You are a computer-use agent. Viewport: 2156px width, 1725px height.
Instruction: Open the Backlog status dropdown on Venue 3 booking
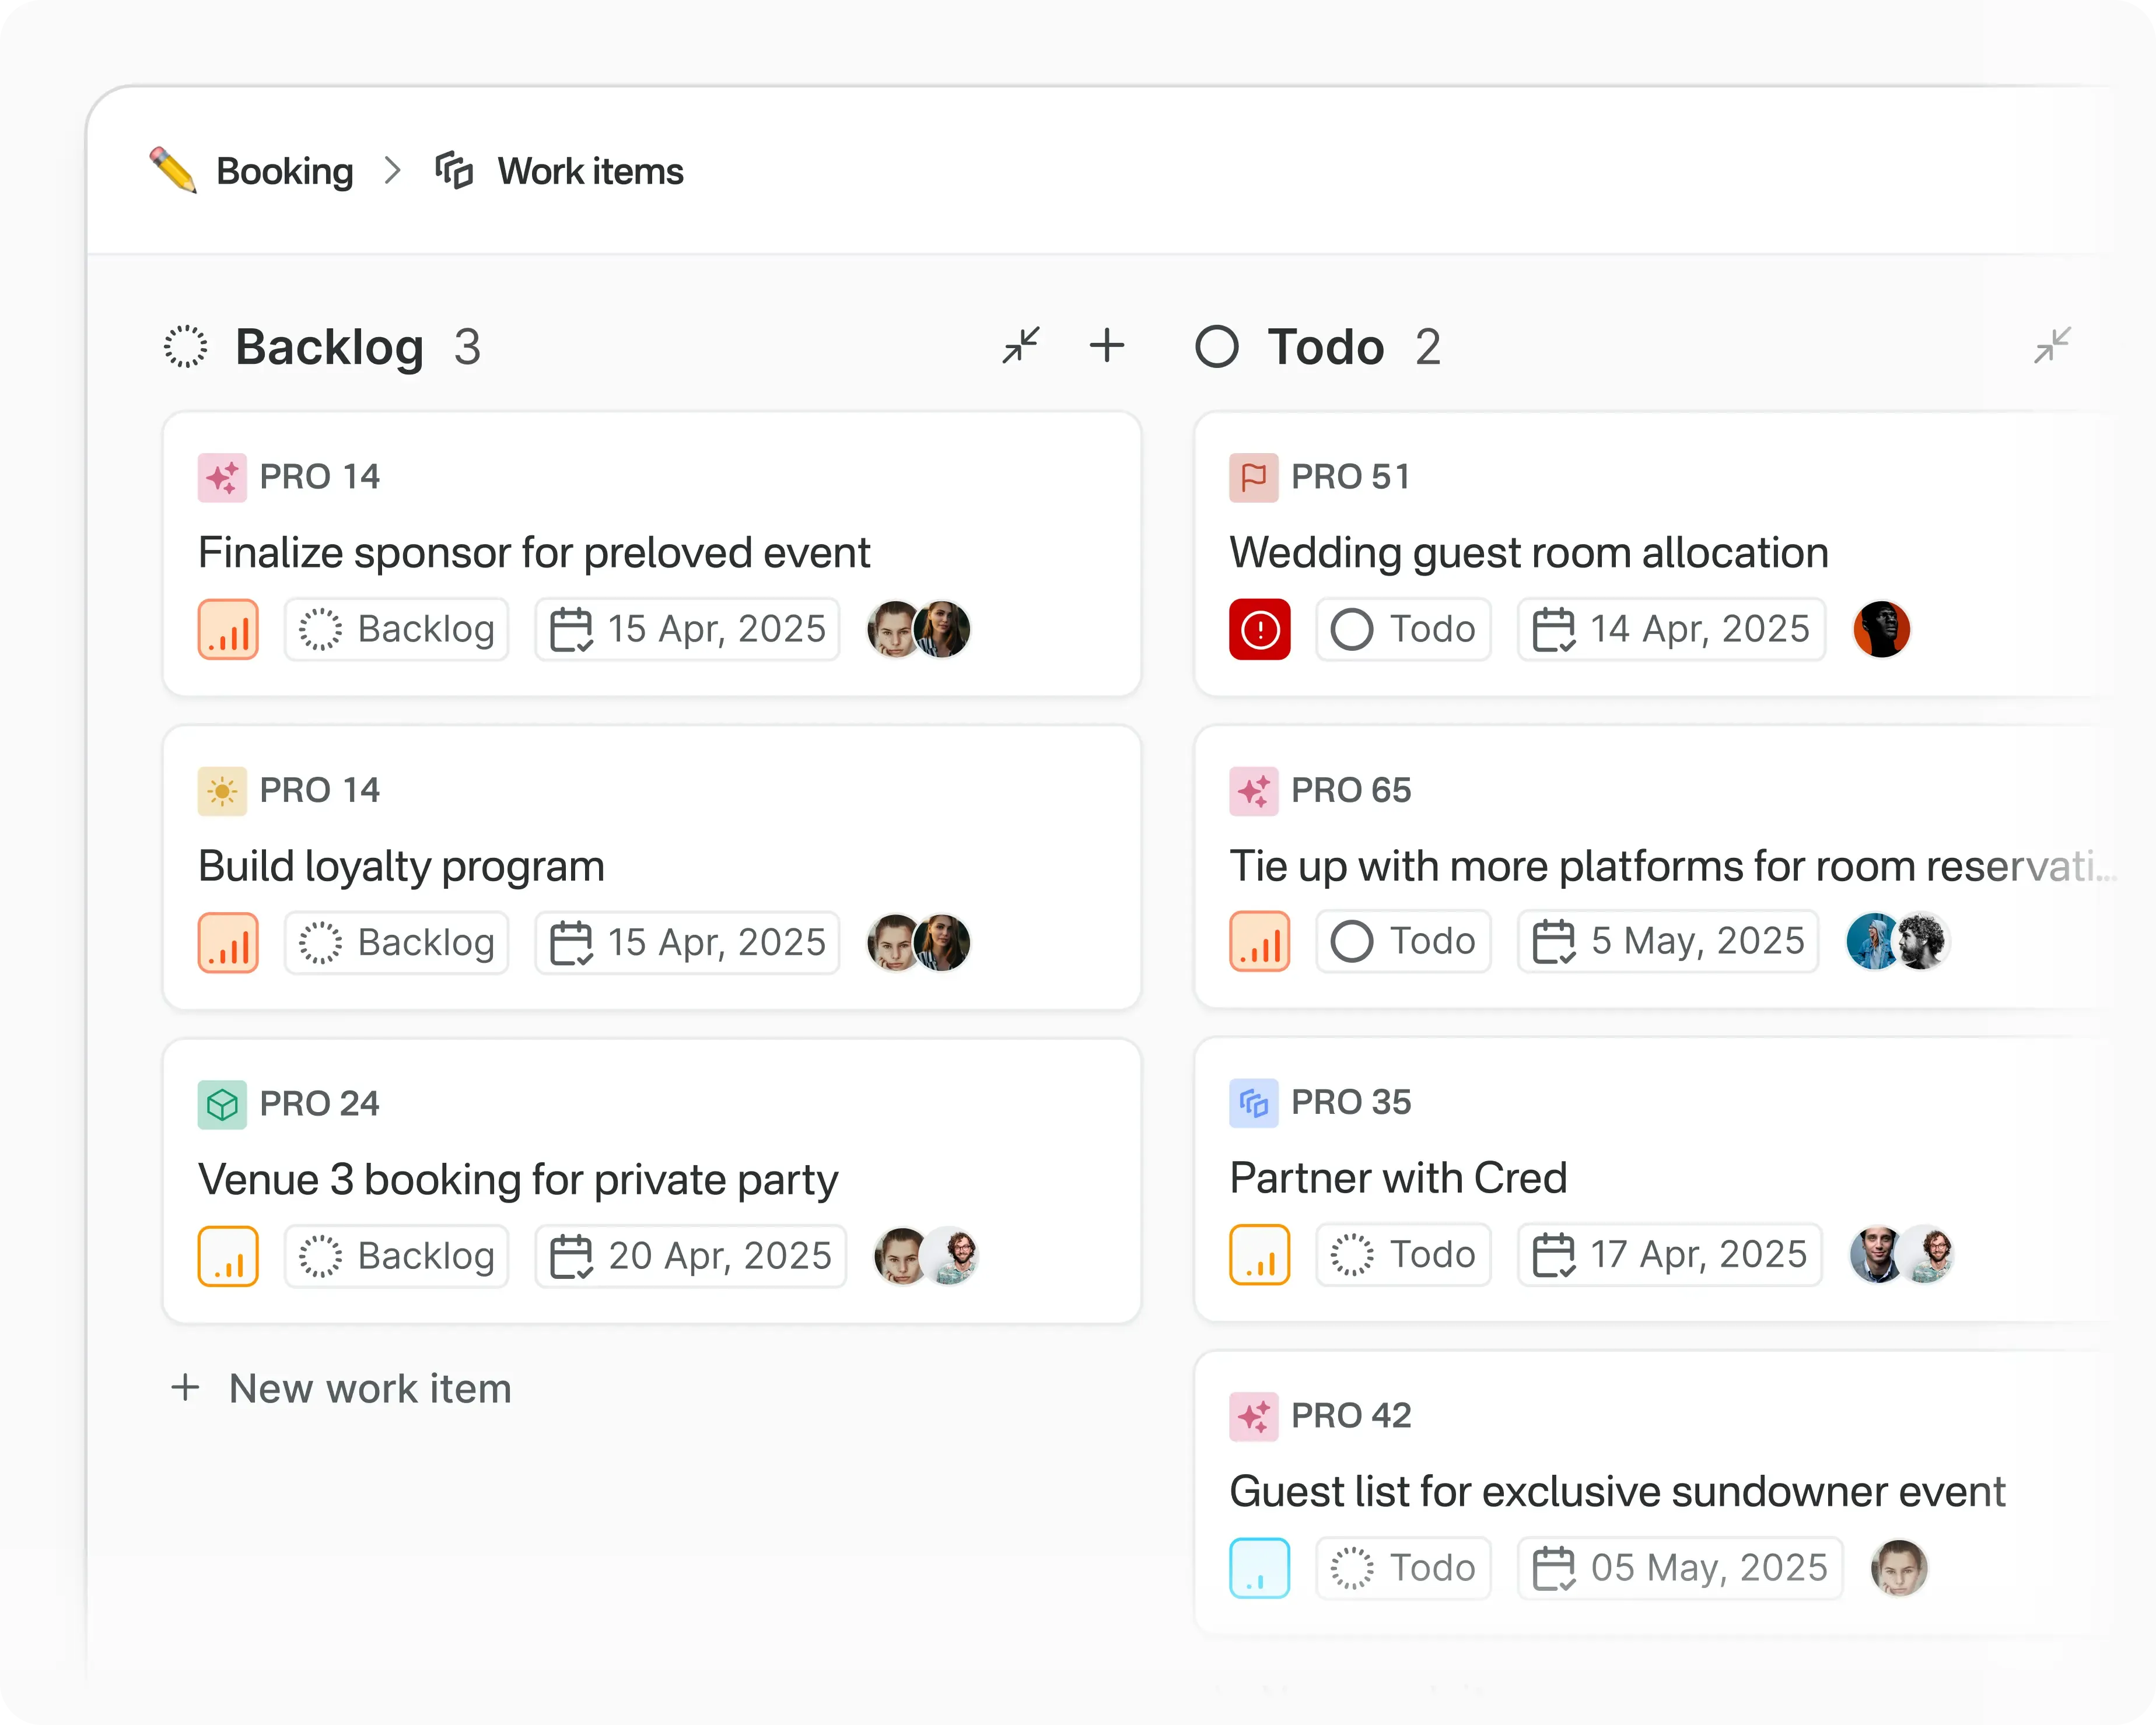(x=396, y=1256)
